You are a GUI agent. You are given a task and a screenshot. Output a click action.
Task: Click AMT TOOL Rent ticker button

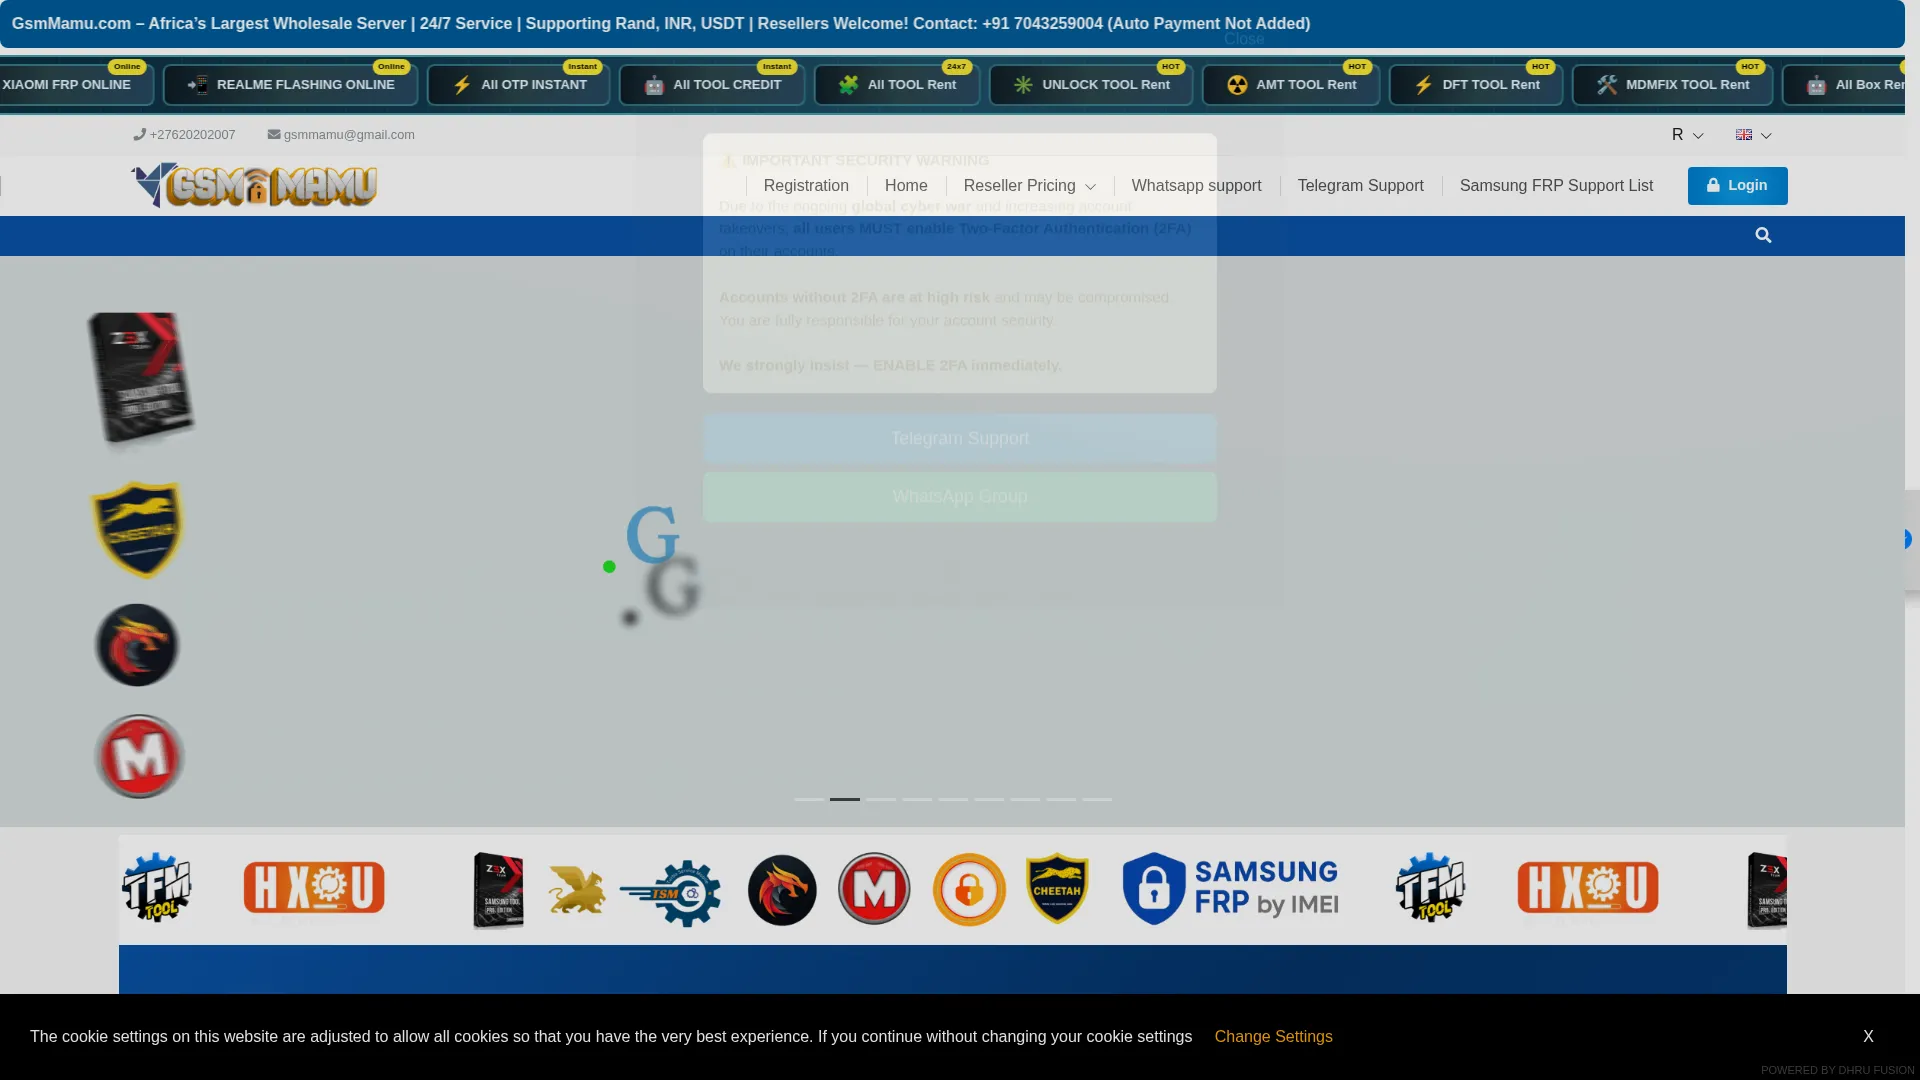[1291, 85]
